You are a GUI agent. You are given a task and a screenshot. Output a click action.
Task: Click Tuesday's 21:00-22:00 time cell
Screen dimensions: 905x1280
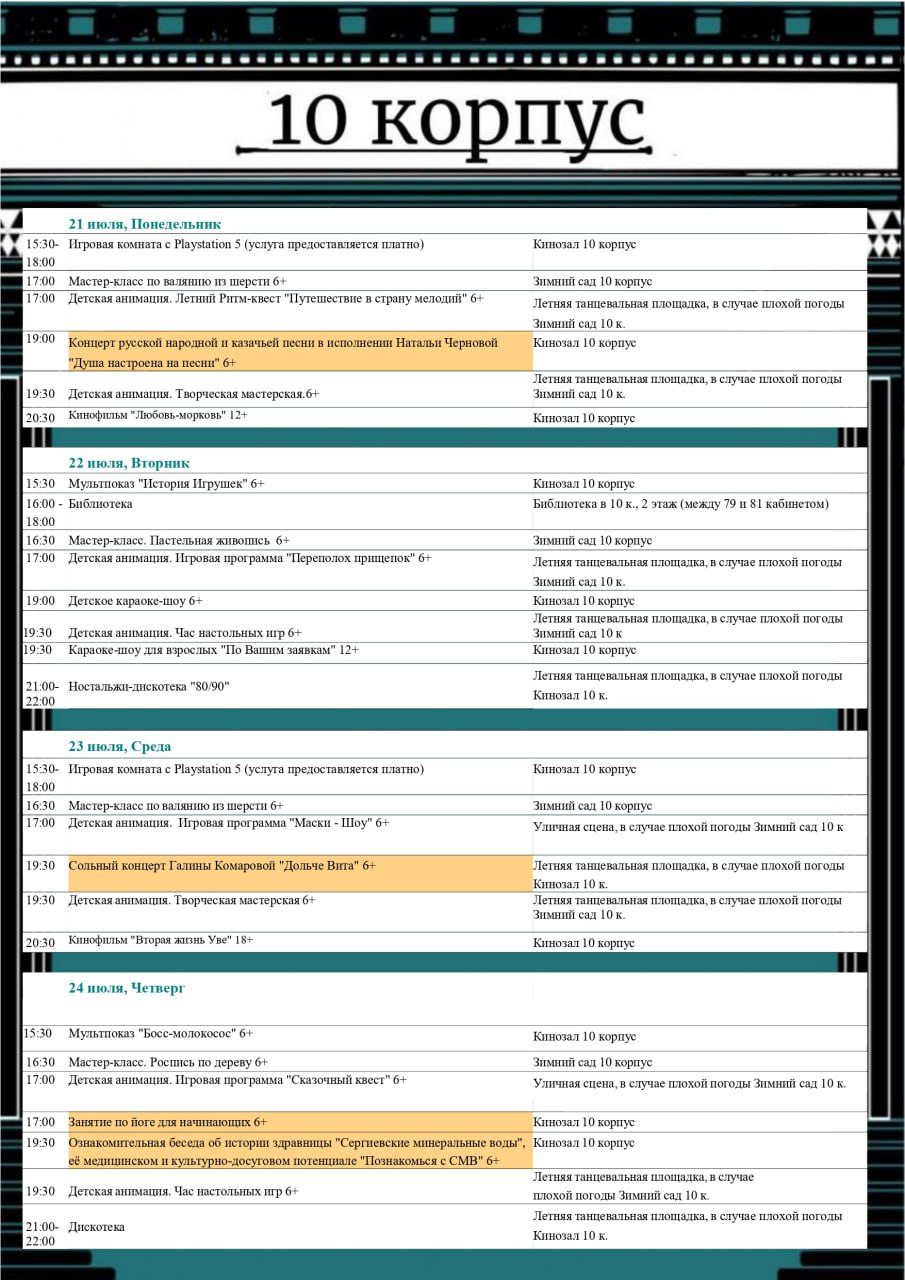42,694
